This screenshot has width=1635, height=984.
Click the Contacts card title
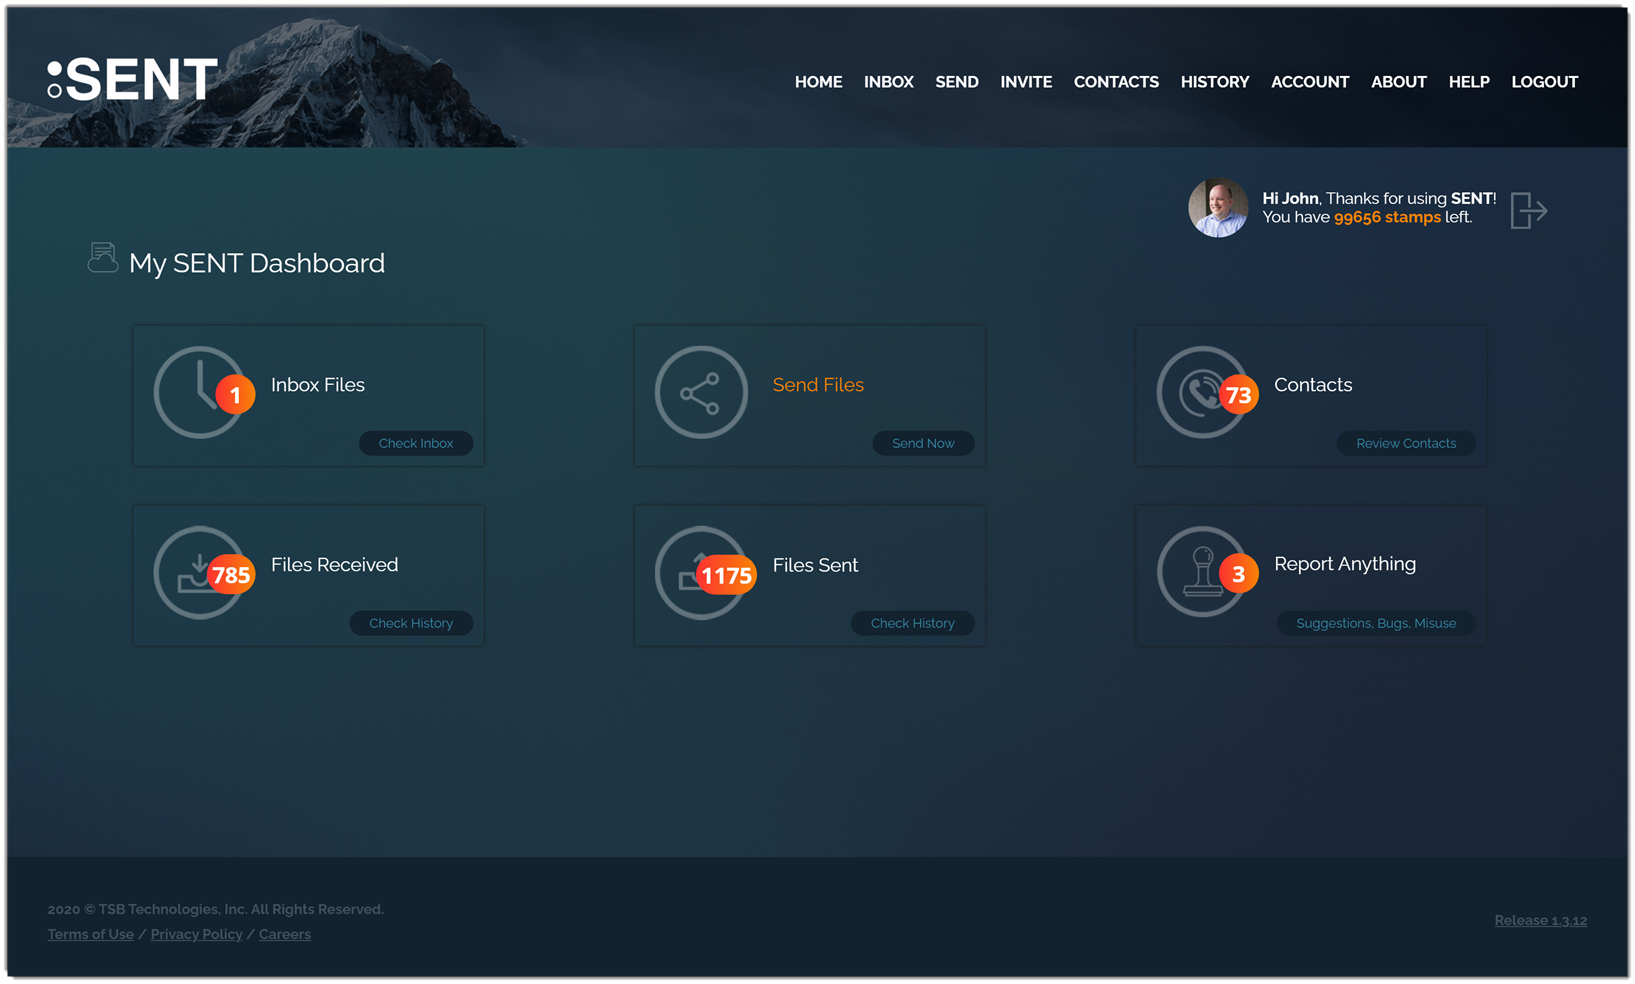coord(1313,385)
